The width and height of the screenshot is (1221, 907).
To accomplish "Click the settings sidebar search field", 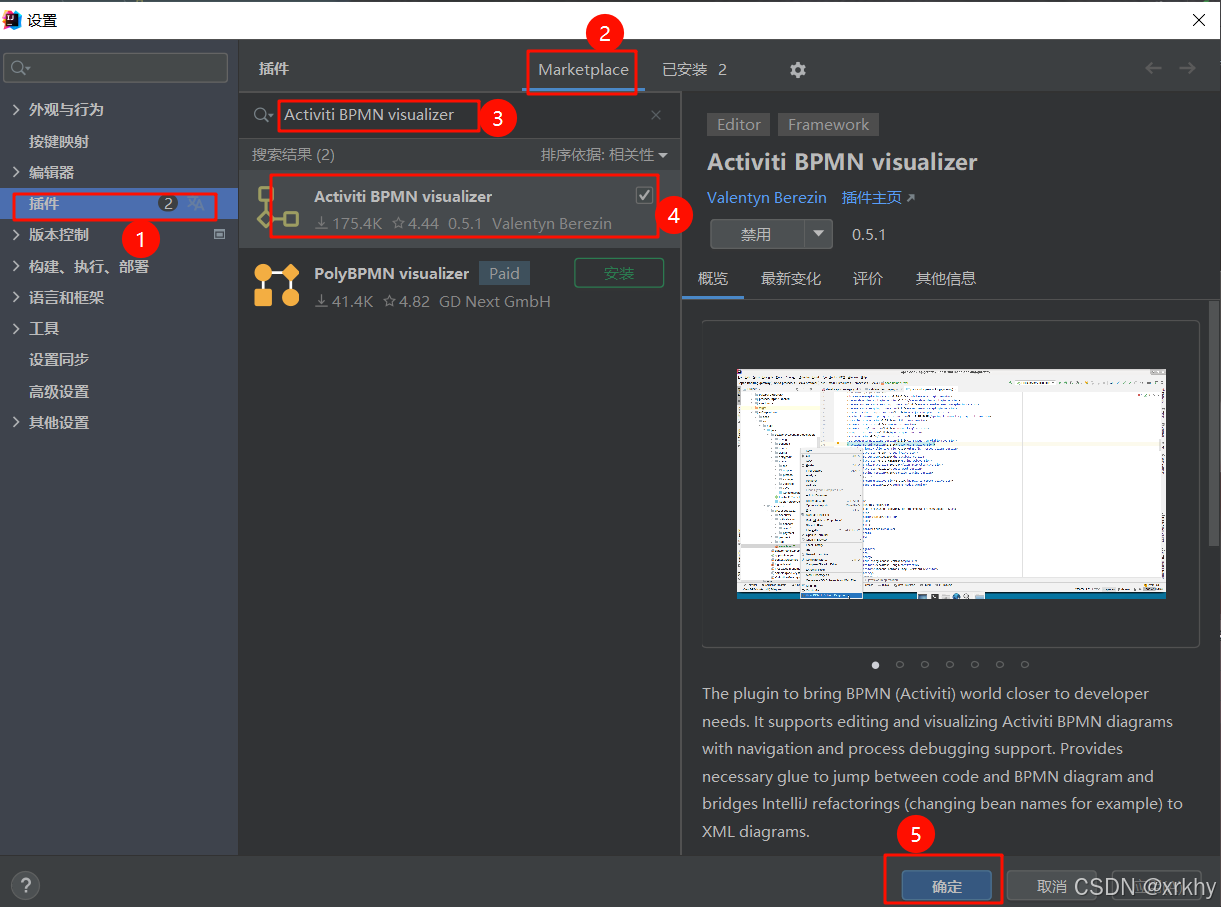I will click(116, 68).
